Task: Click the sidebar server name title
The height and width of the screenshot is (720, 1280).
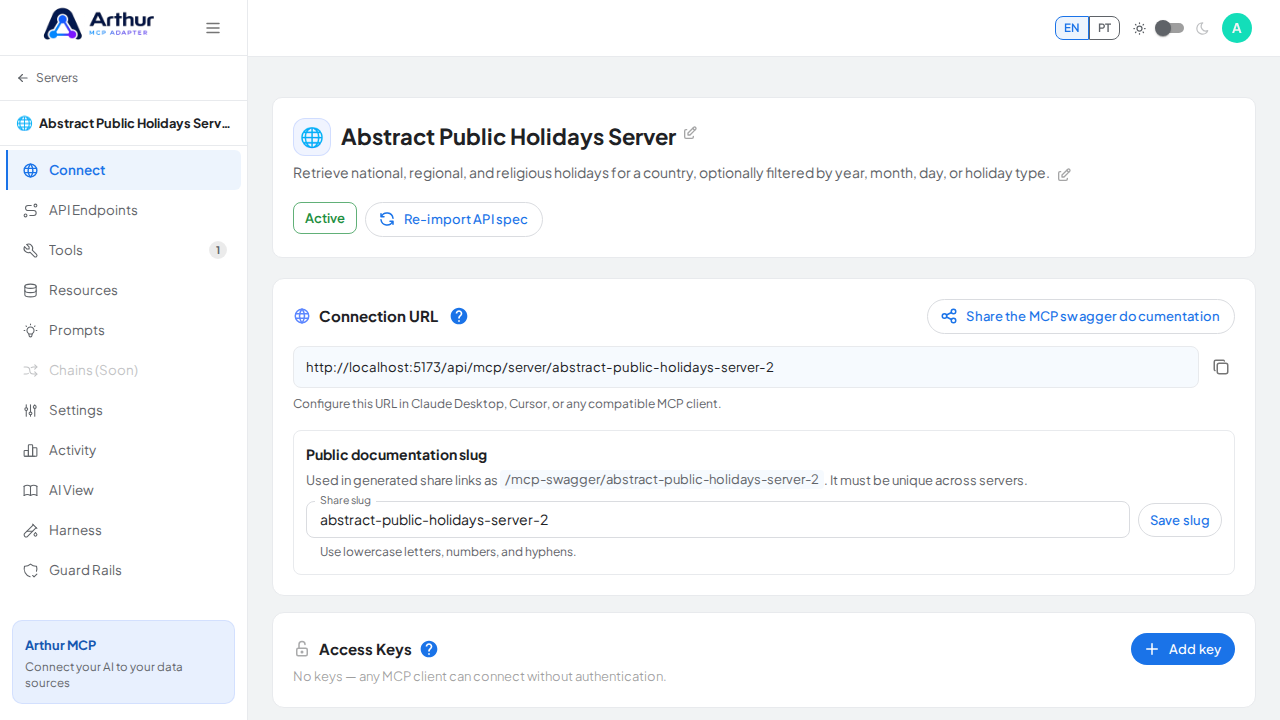Action: (135, 123)
